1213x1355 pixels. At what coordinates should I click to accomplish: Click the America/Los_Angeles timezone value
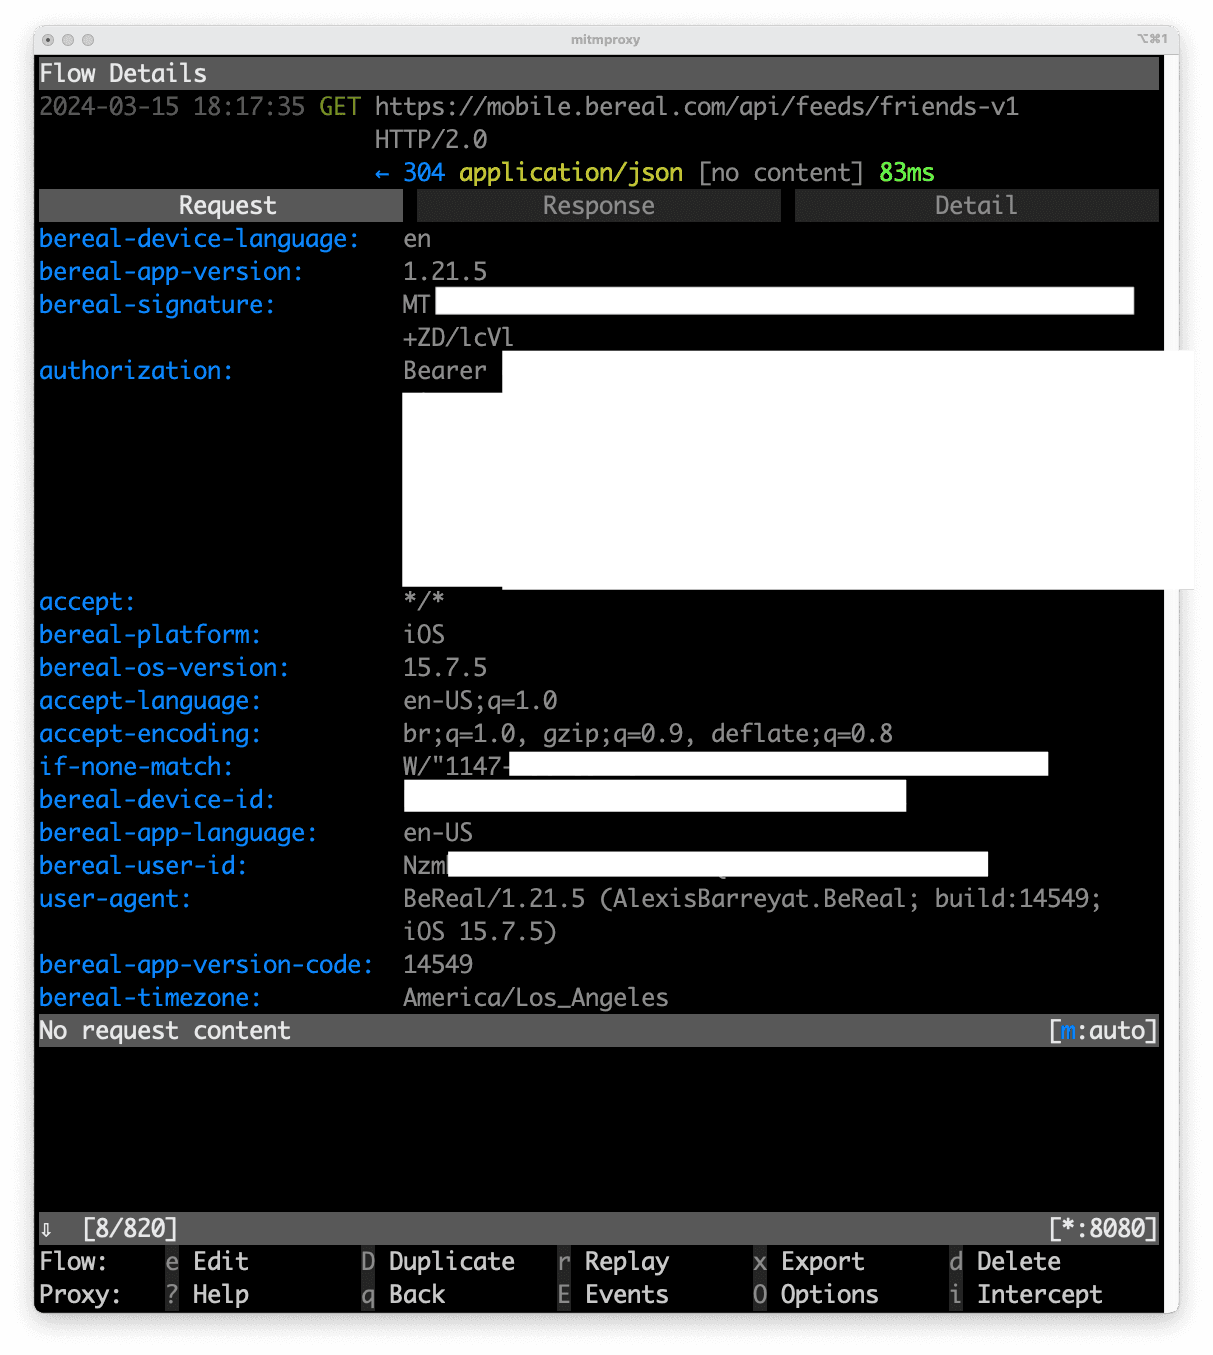(536, 998)
